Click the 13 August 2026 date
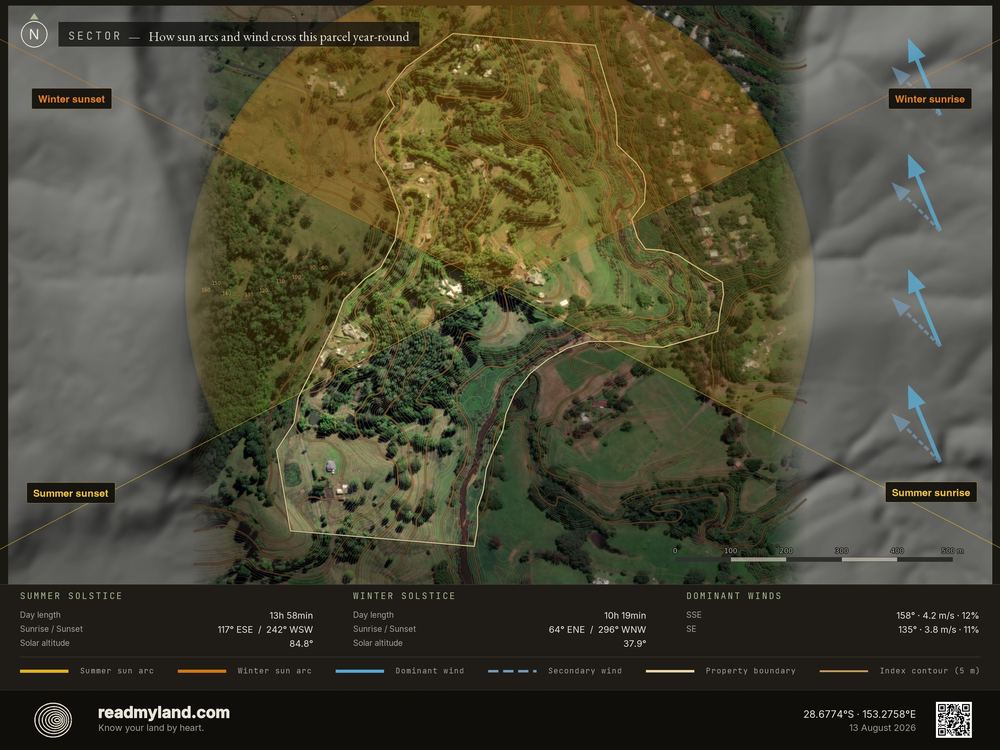 pyautogui.click(x=882, y=728)
